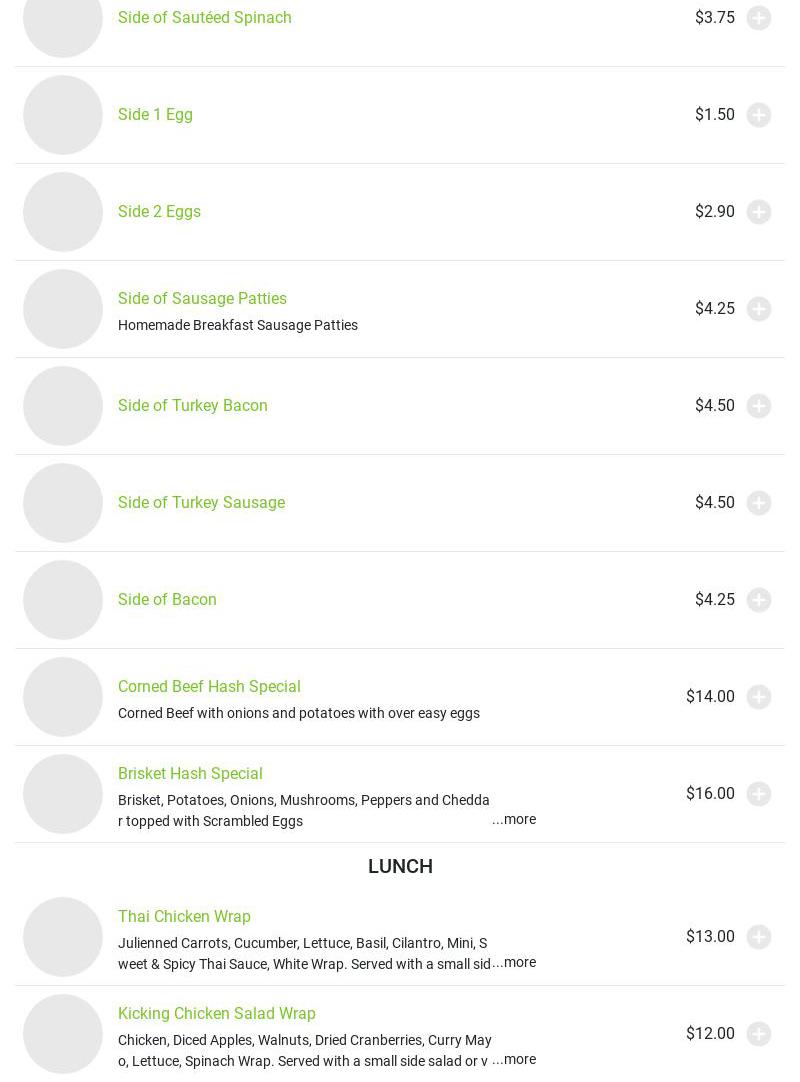This screenshot has width=800, height=1082.
Task: Open the Corned Beef Hash Special item
Action: click(209, 687)
